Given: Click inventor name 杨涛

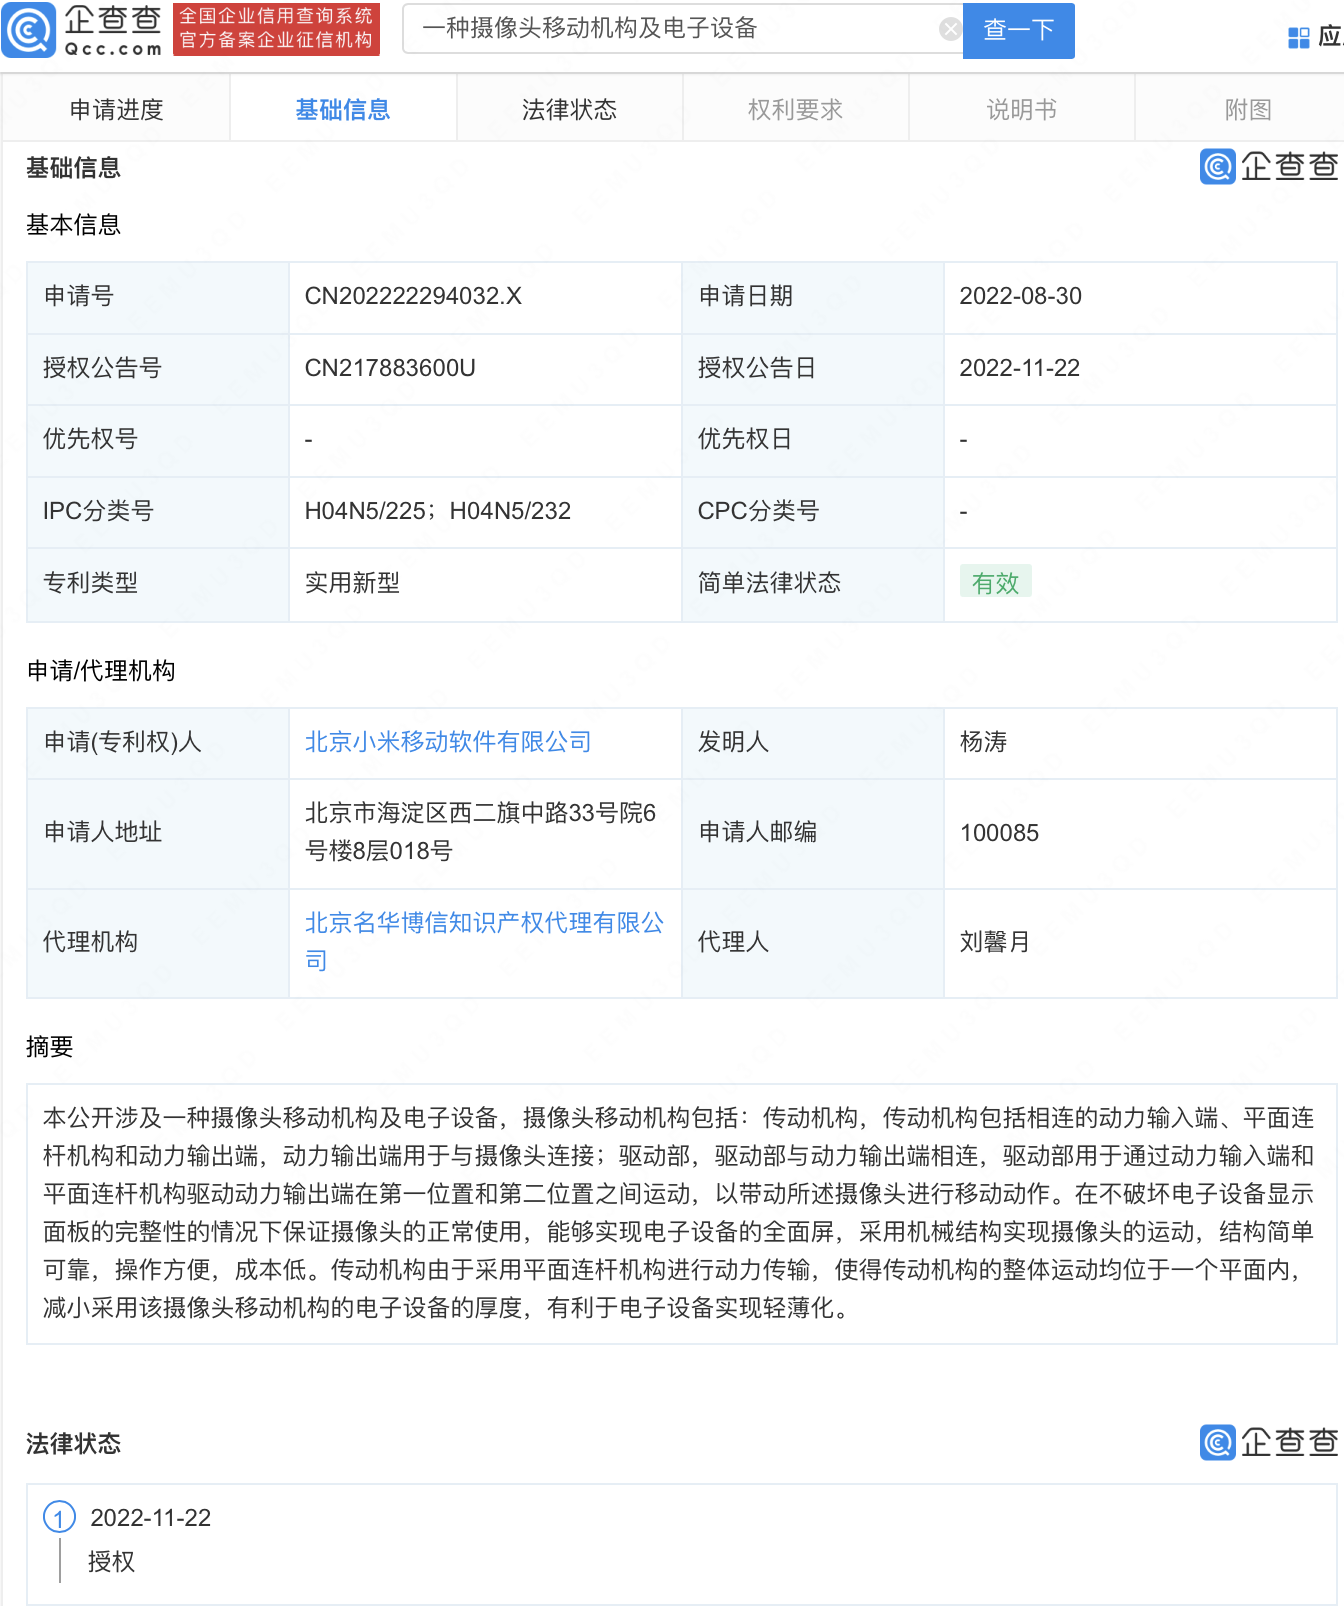Looking at the screenshot, I should point(983,742).
